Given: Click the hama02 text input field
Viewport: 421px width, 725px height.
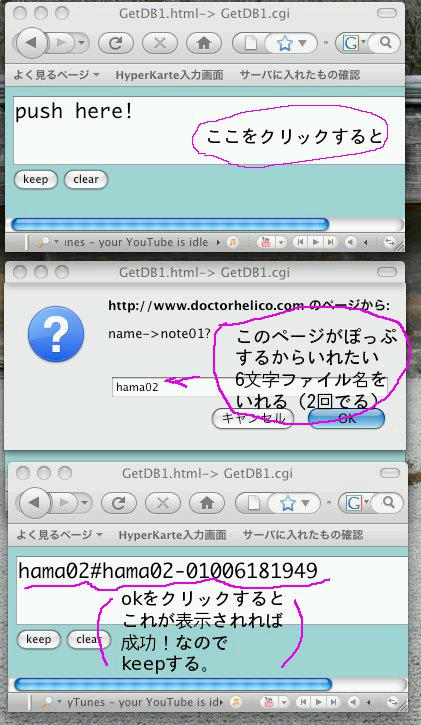Looking at the screenshot, I should point(250,387).
